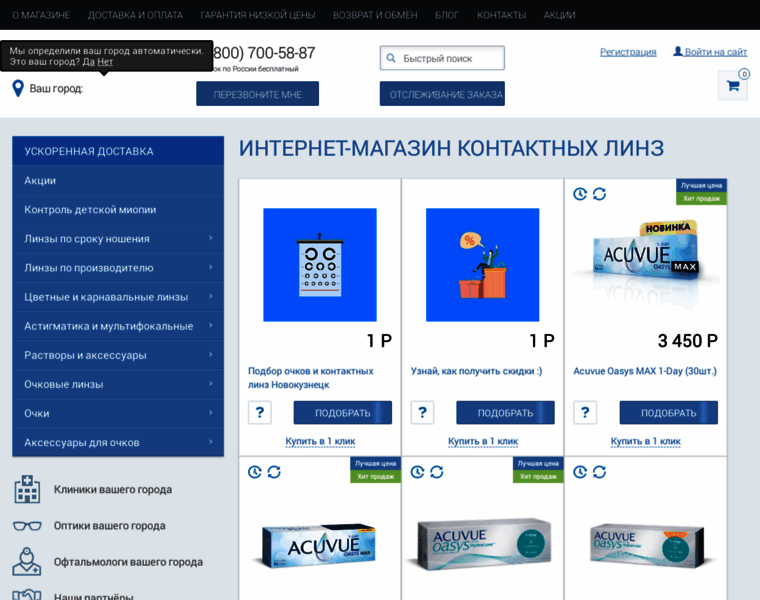This screenshot has height=600, width=760.
Task: Open the shopping cart icon
Action: [732, 86]
